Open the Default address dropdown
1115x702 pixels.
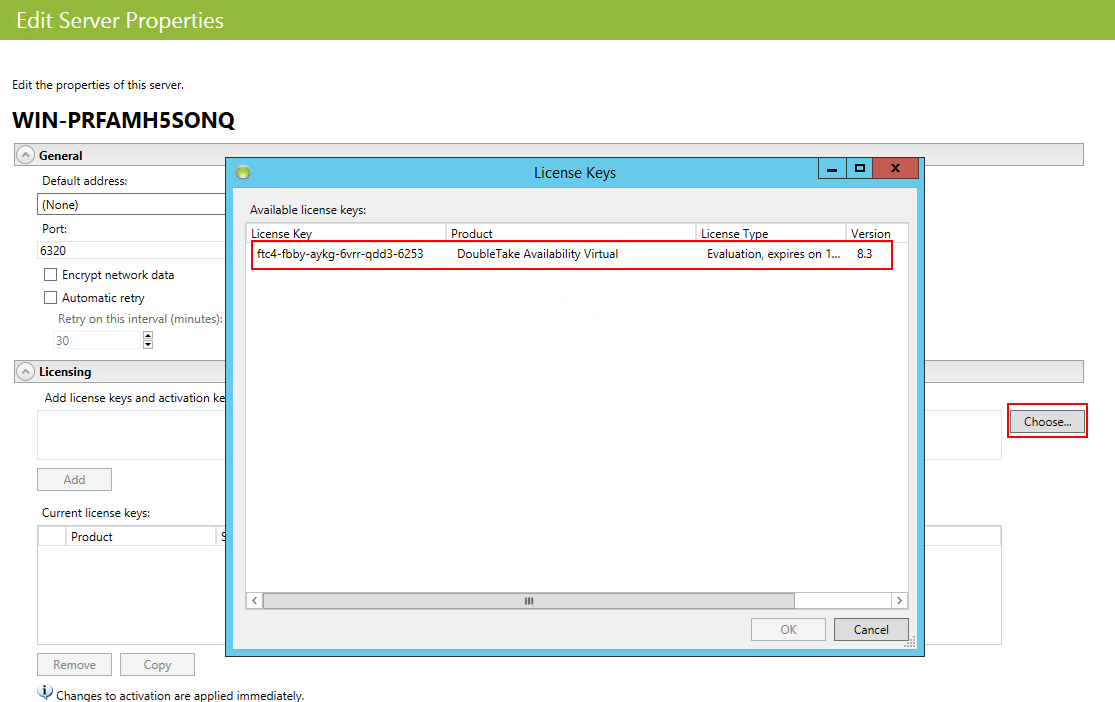click(132, 204)
